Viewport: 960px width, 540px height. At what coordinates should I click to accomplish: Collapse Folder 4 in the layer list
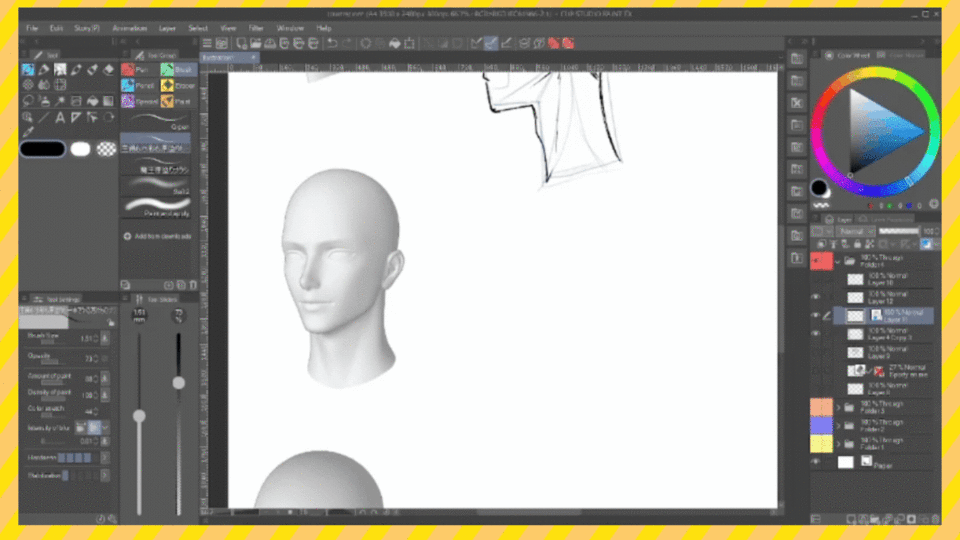coord(838,261)
